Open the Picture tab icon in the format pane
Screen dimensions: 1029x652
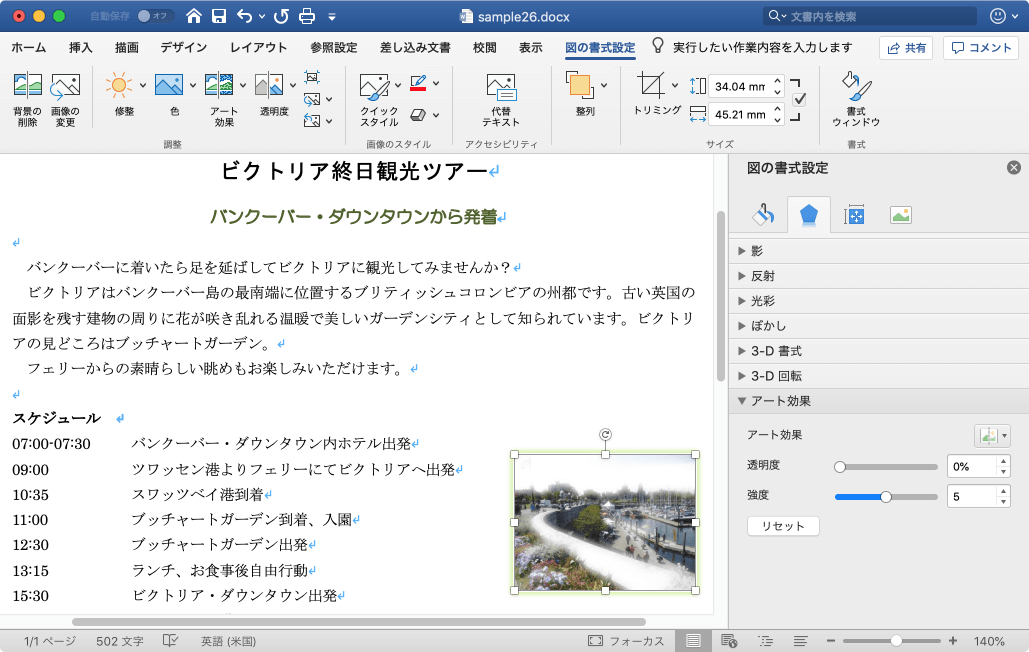point(900,214)
